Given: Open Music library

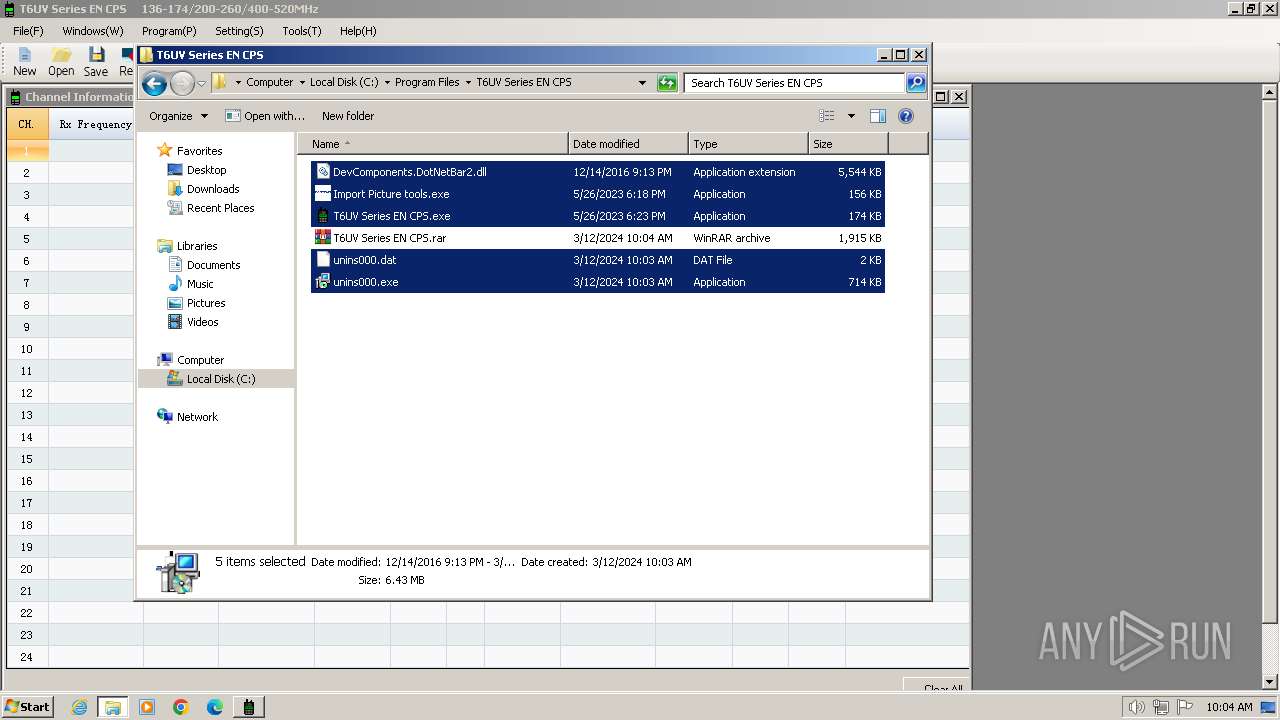Looking at the screenshot, I should click(x=200, y=284).
